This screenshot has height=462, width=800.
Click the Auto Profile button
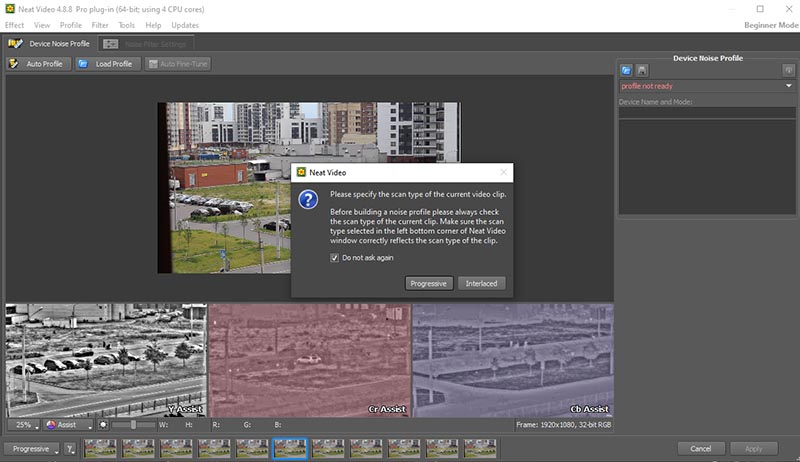coord(38,64)
